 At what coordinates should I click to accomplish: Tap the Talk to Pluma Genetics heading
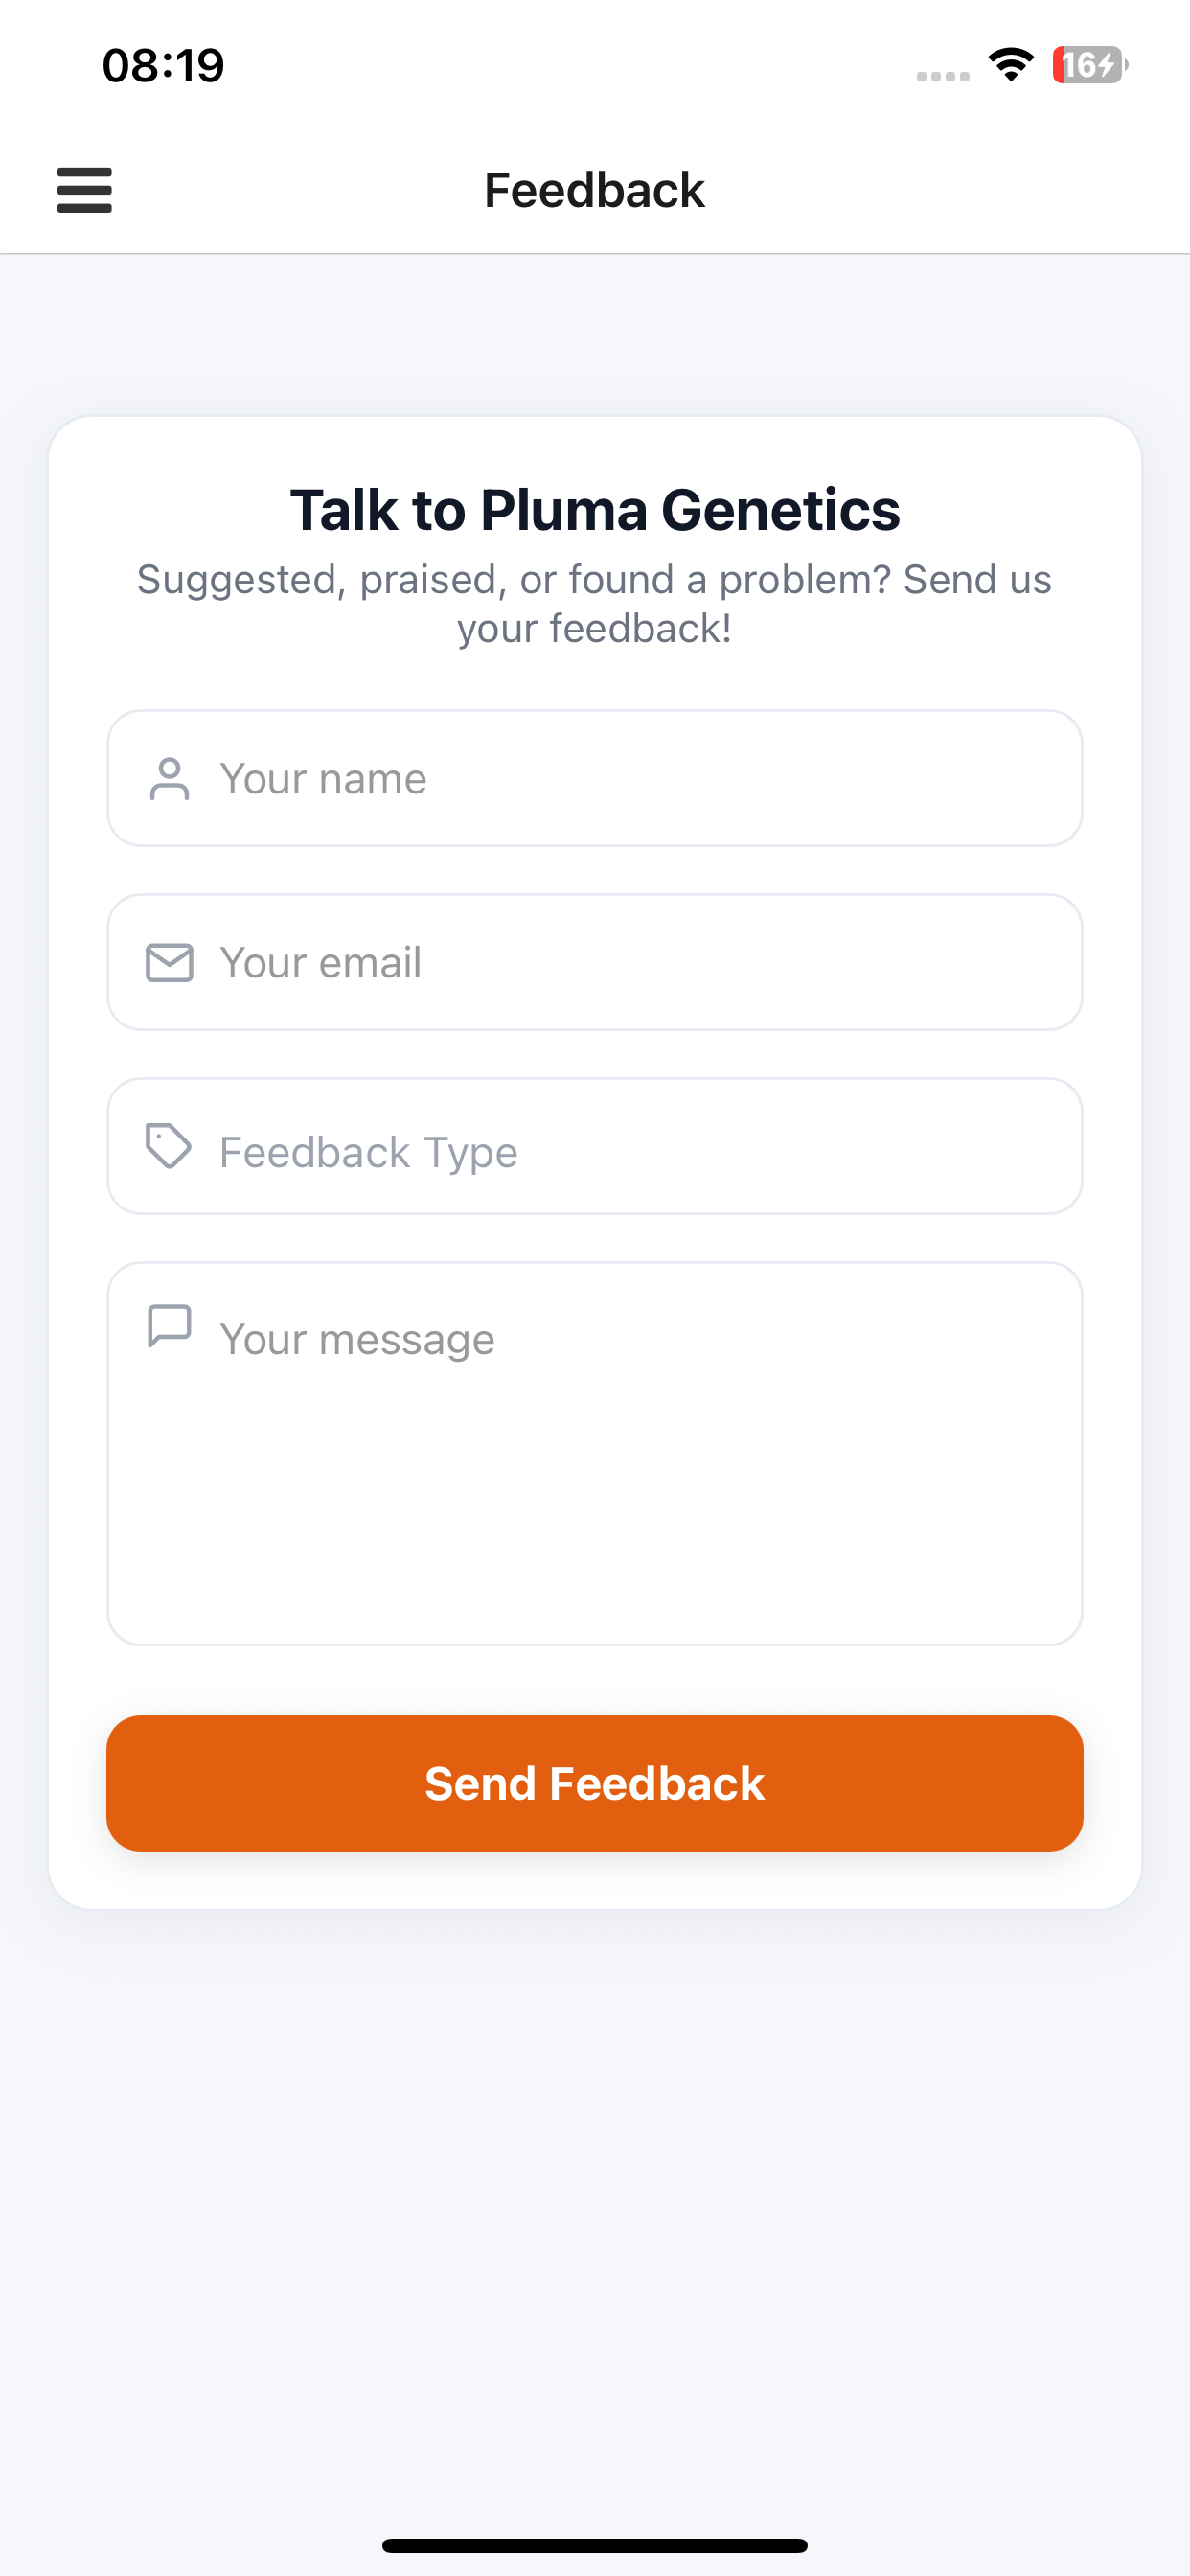[x=595, y=510]
